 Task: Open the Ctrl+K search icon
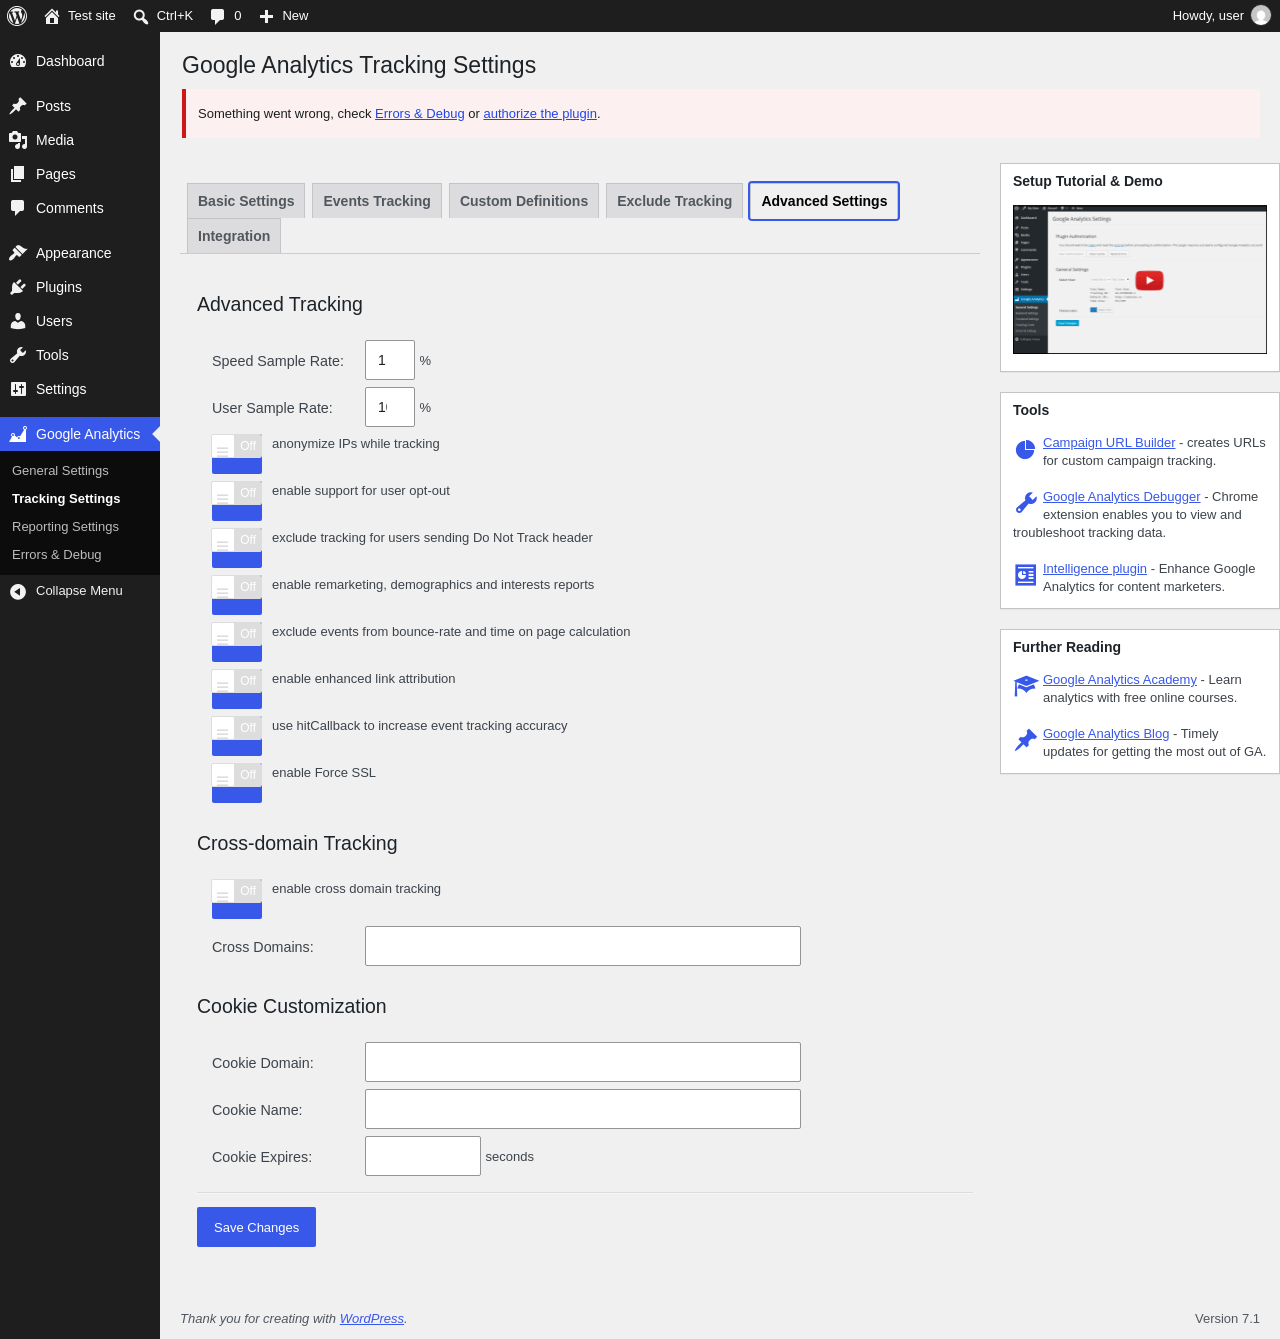pos(141,16)
